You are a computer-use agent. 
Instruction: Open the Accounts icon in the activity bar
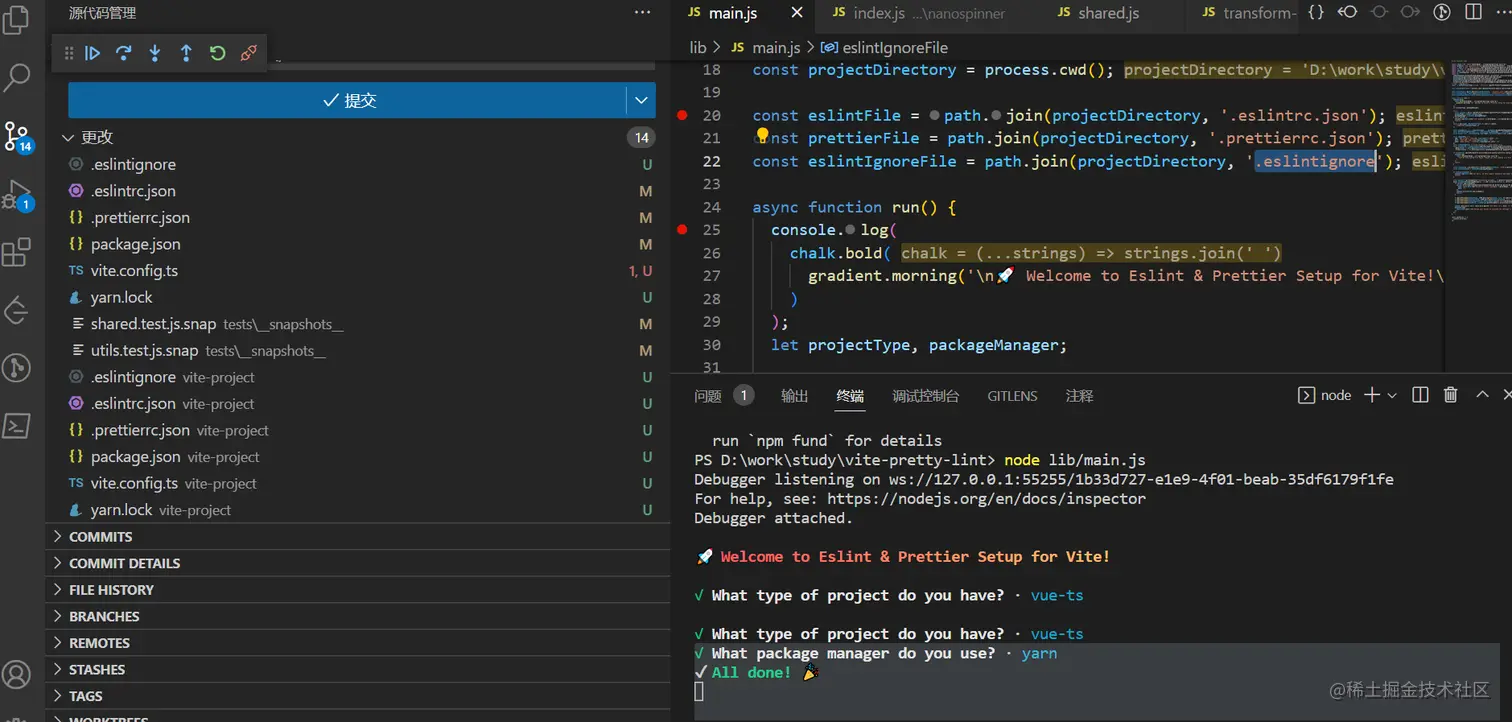[17, 674]
